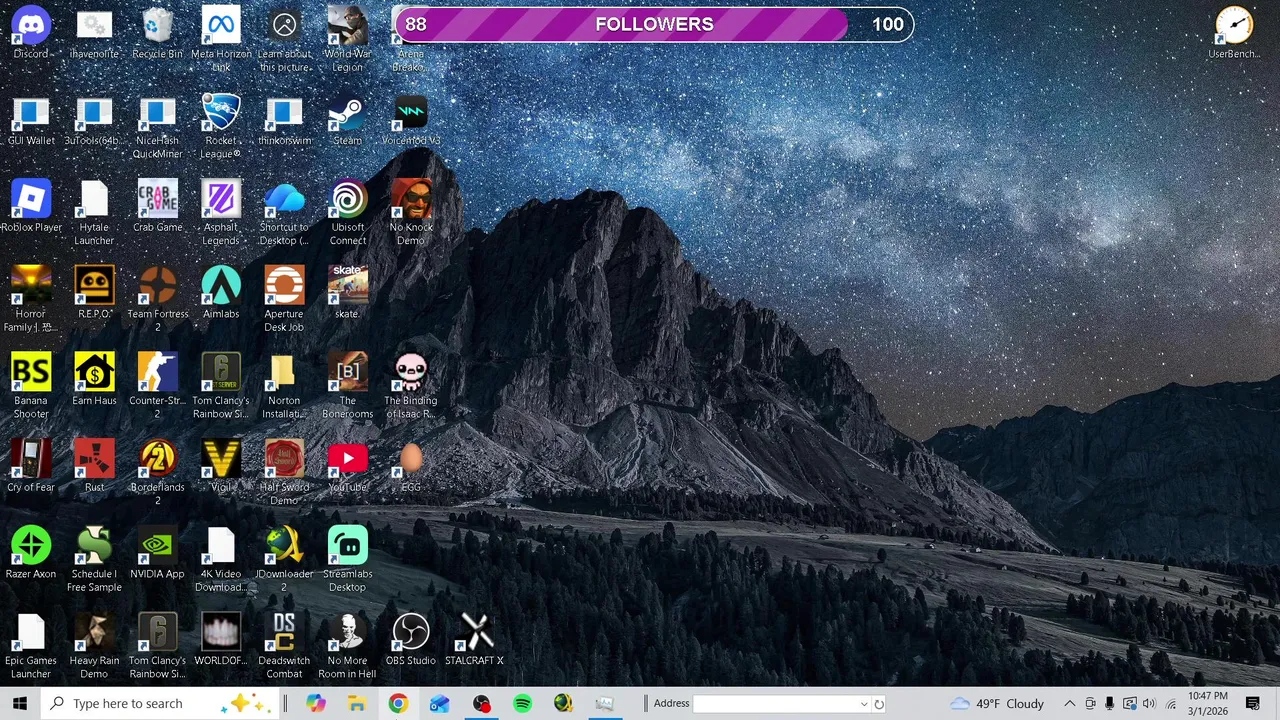This screenshot has width=1280, height=720.
Task: Click the Address bar refresh button
Action: (x=879, y=704)
